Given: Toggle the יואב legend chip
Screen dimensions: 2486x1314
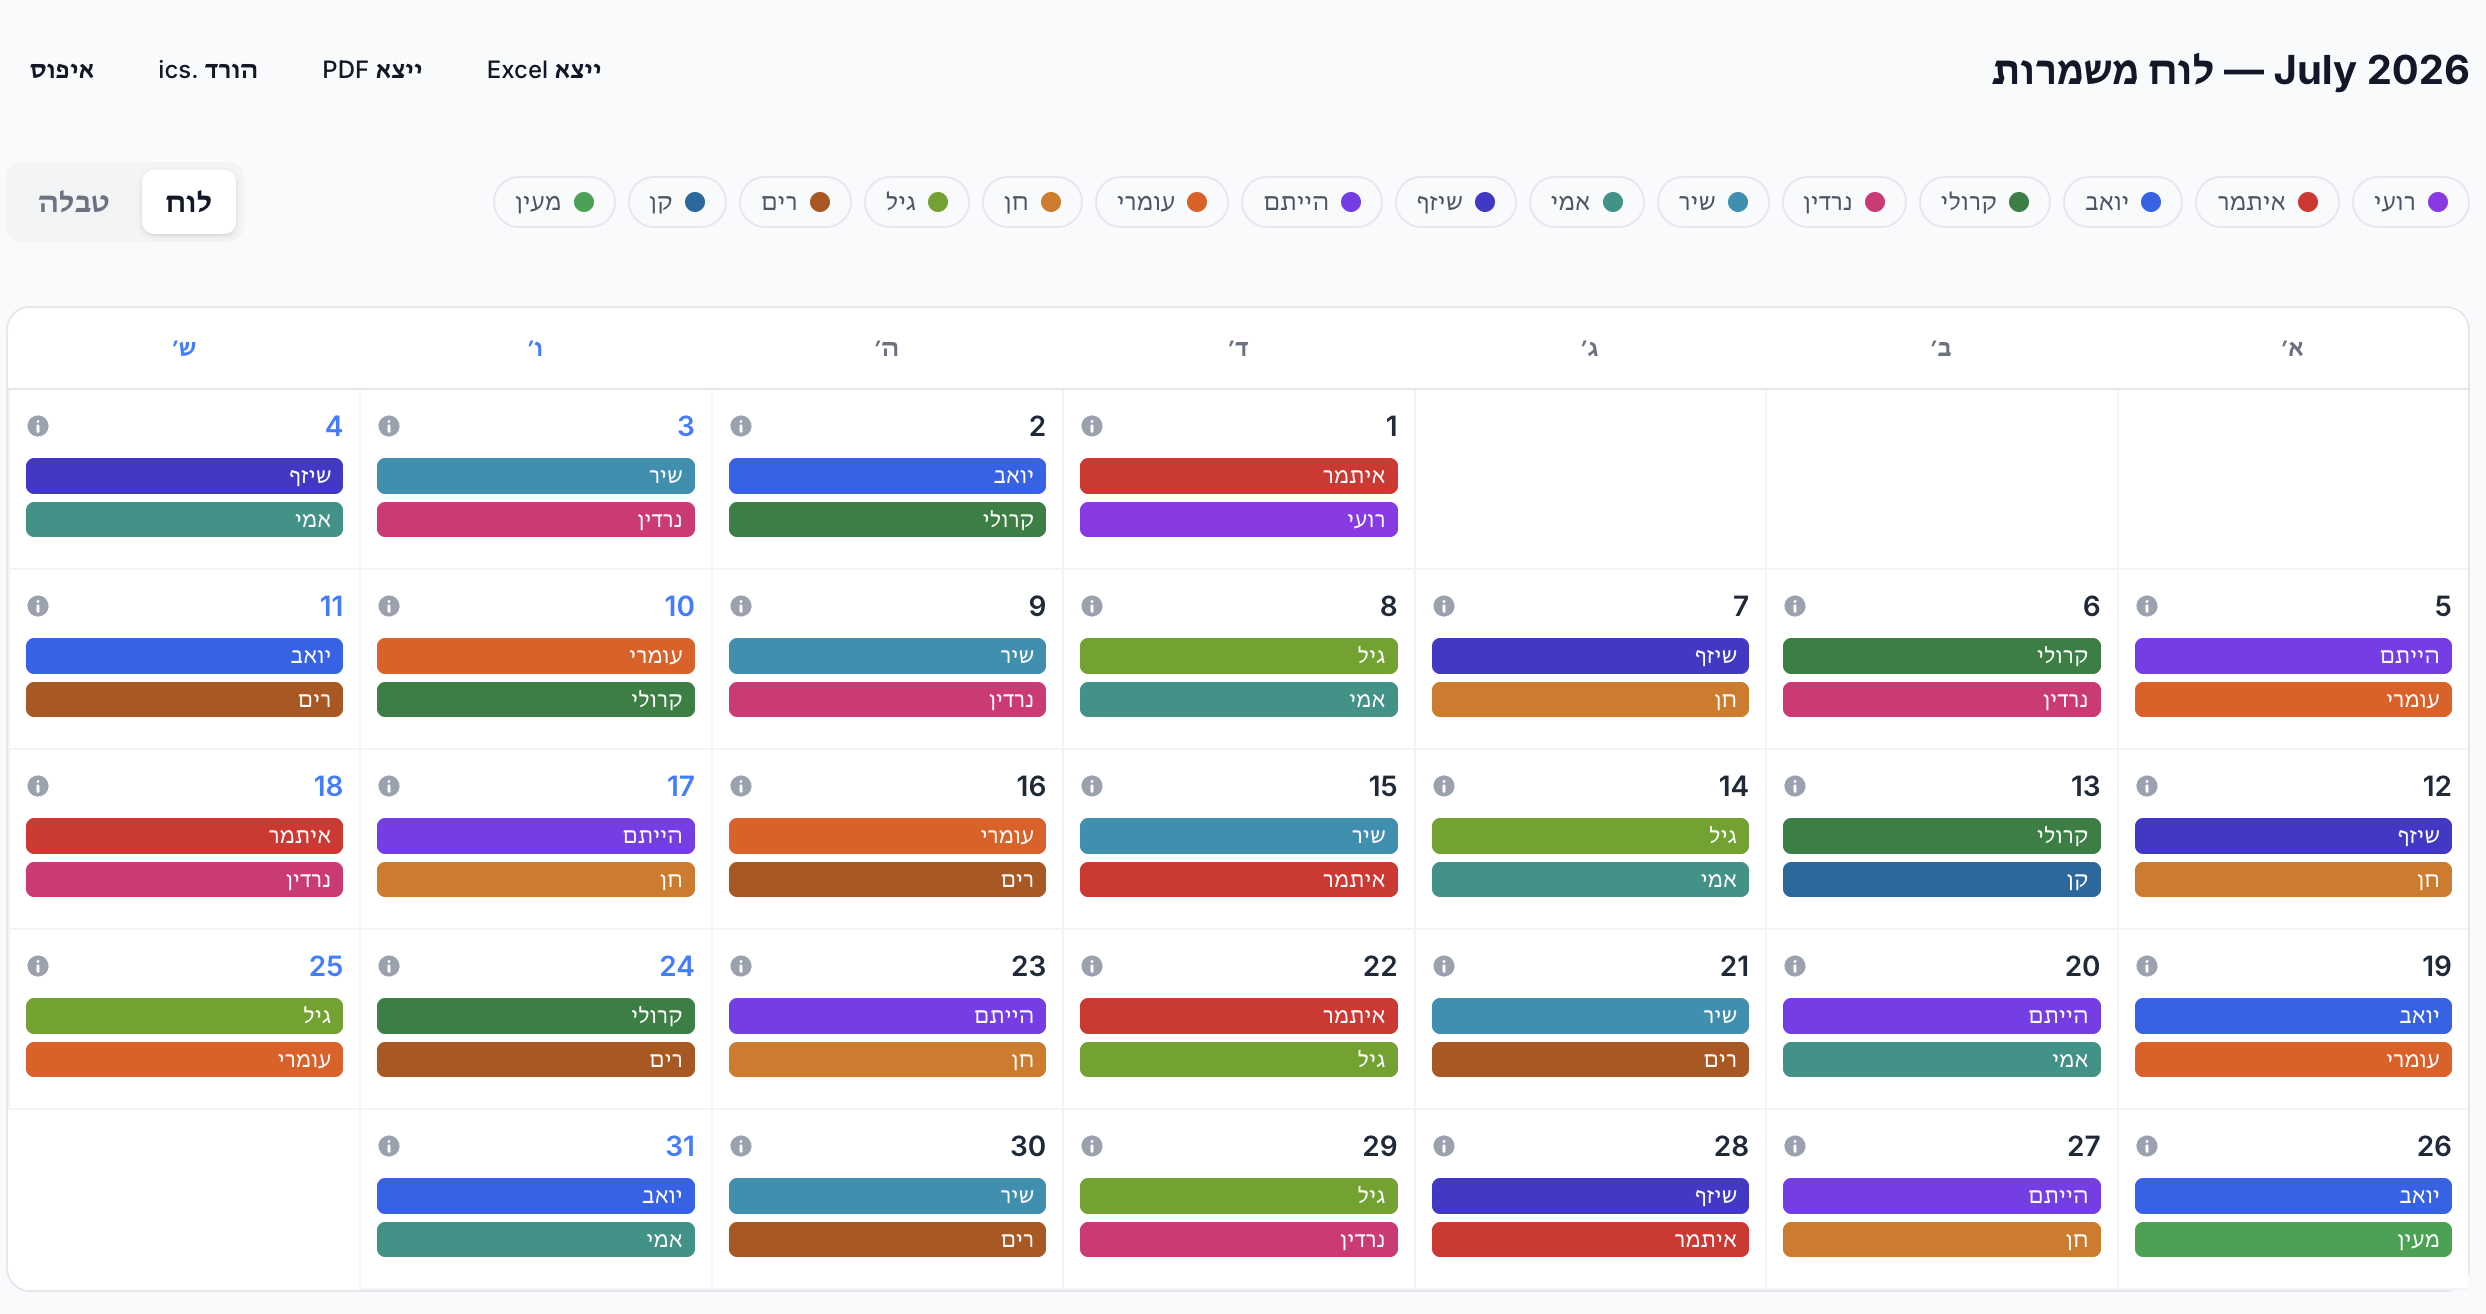Looking at the screenshot, I should click(x=2123, y=202).
